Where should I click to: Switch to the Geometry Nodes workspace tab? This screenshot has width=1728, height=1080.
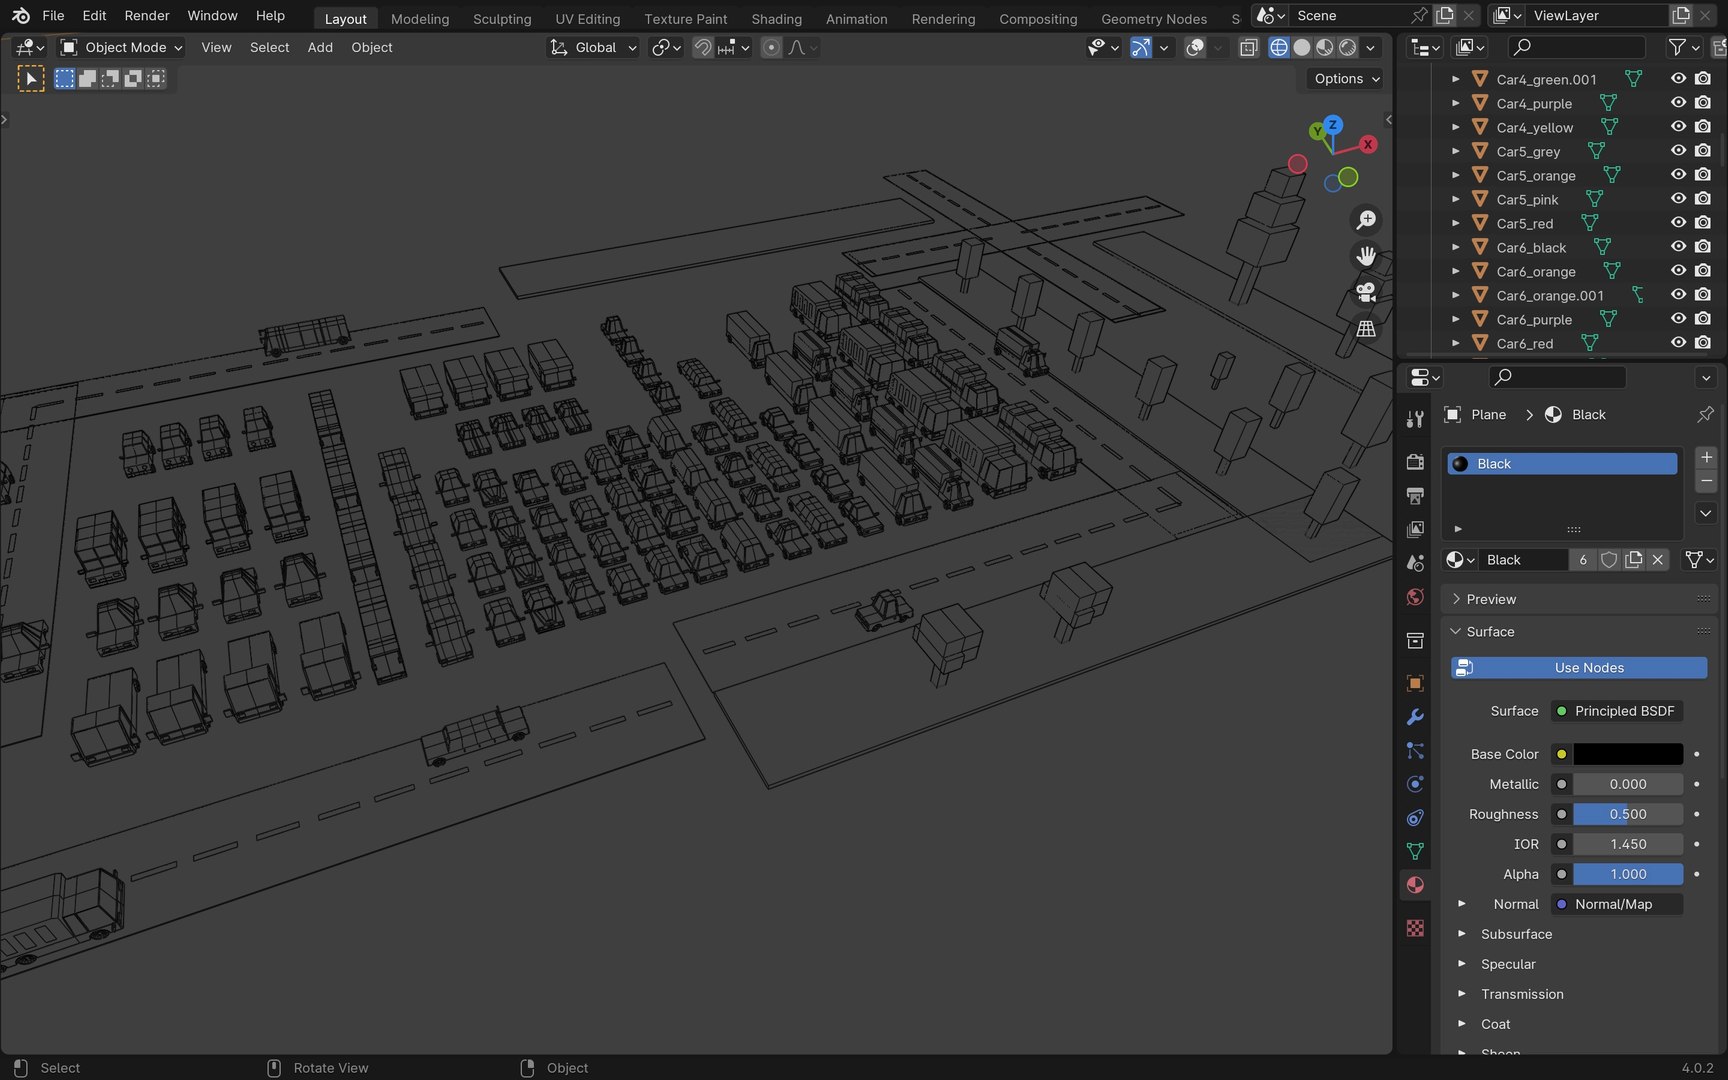coord(1154,19)
